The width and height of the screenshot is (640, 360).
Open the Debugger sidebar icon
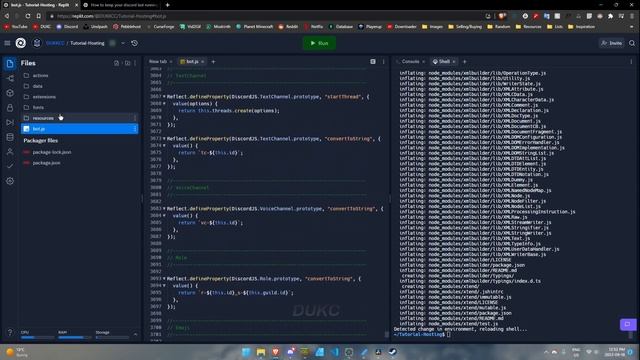pos(10,122)
